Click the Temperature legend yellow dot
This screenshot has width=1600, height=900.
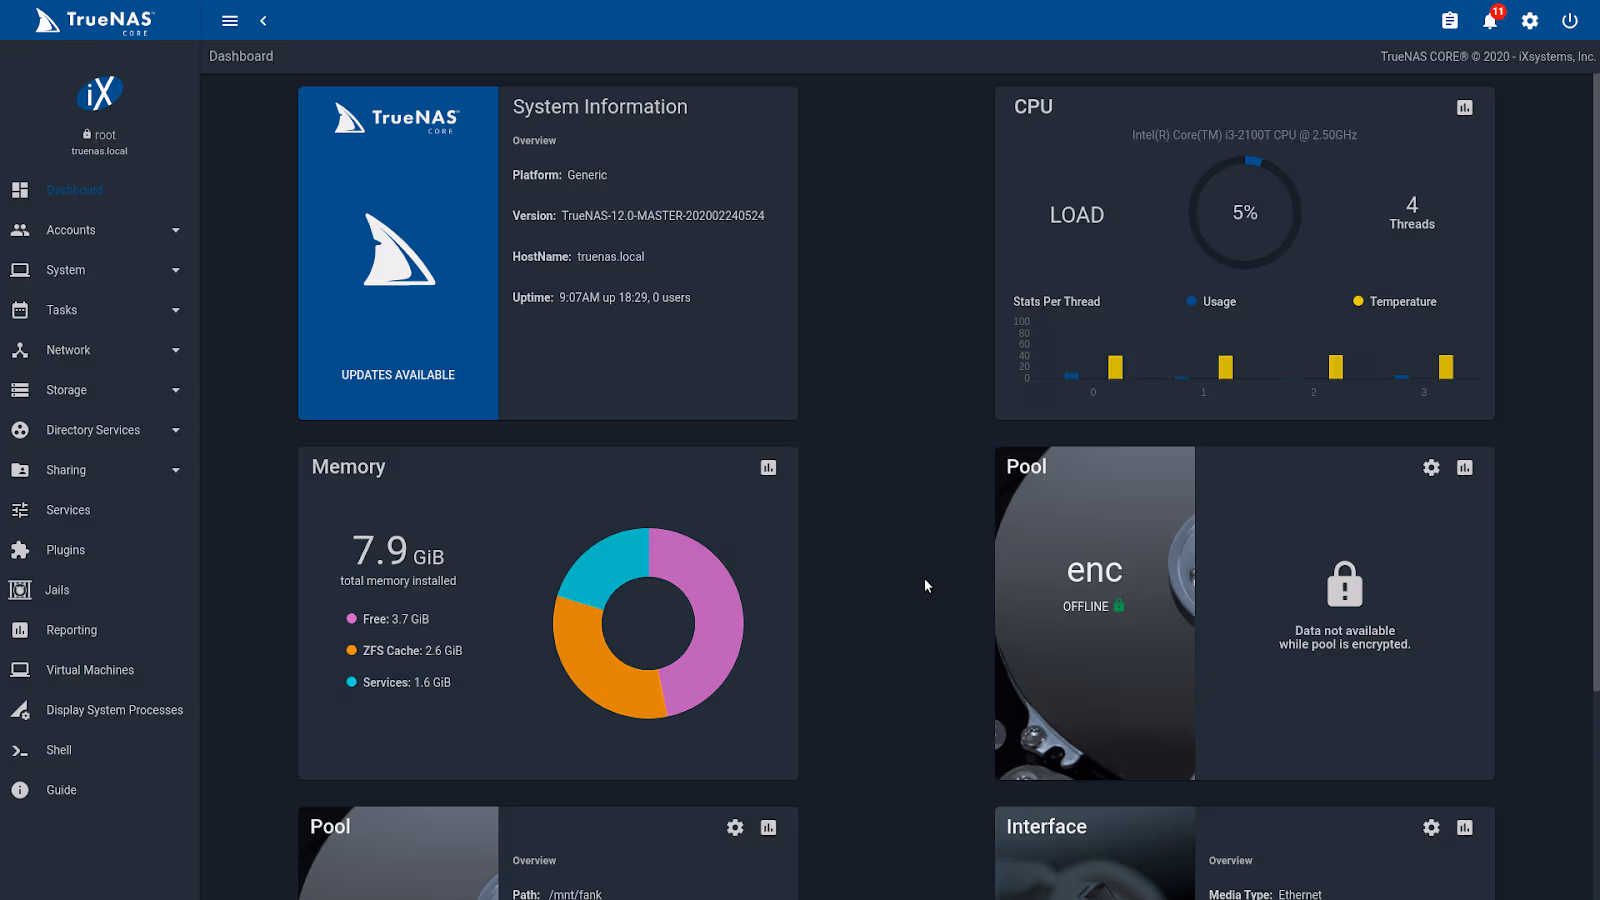(x=1358, y=301)
